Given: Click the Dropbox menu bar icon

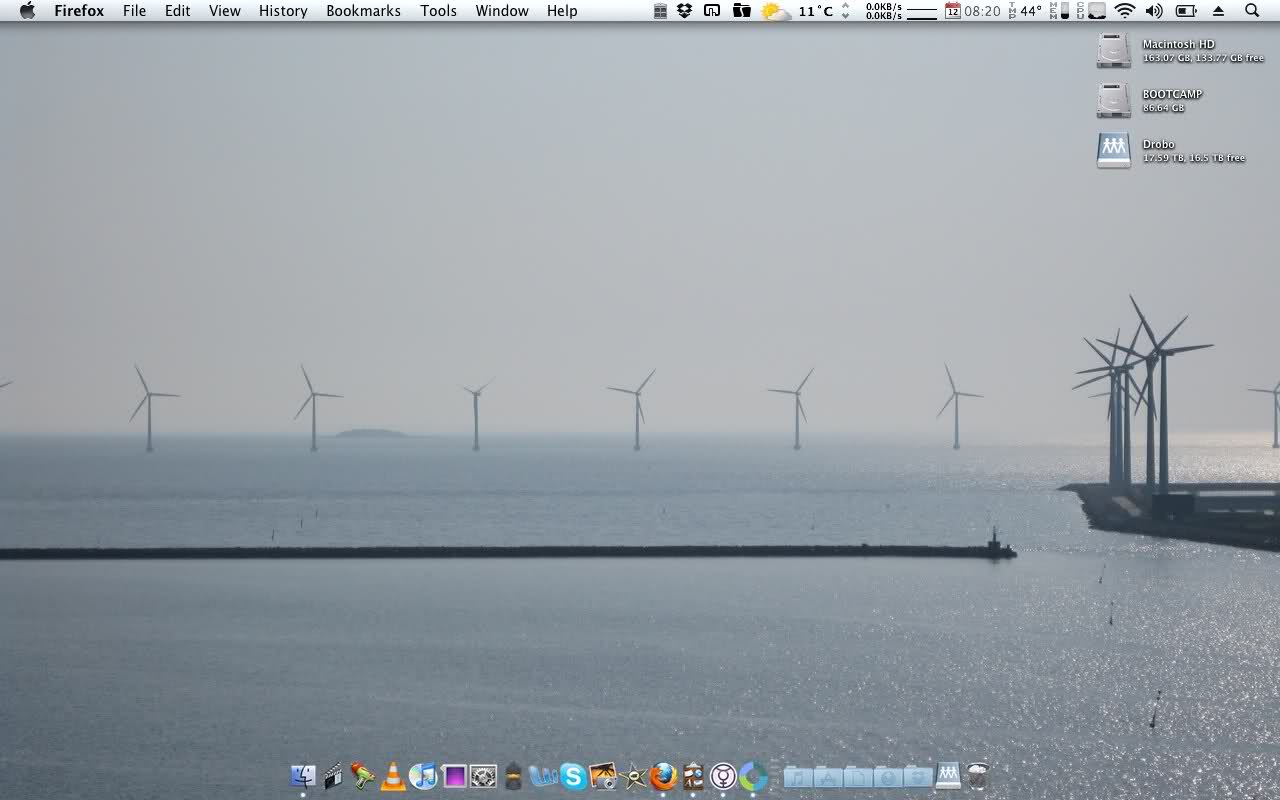Looking at the screenshot, I should point(685,11).
